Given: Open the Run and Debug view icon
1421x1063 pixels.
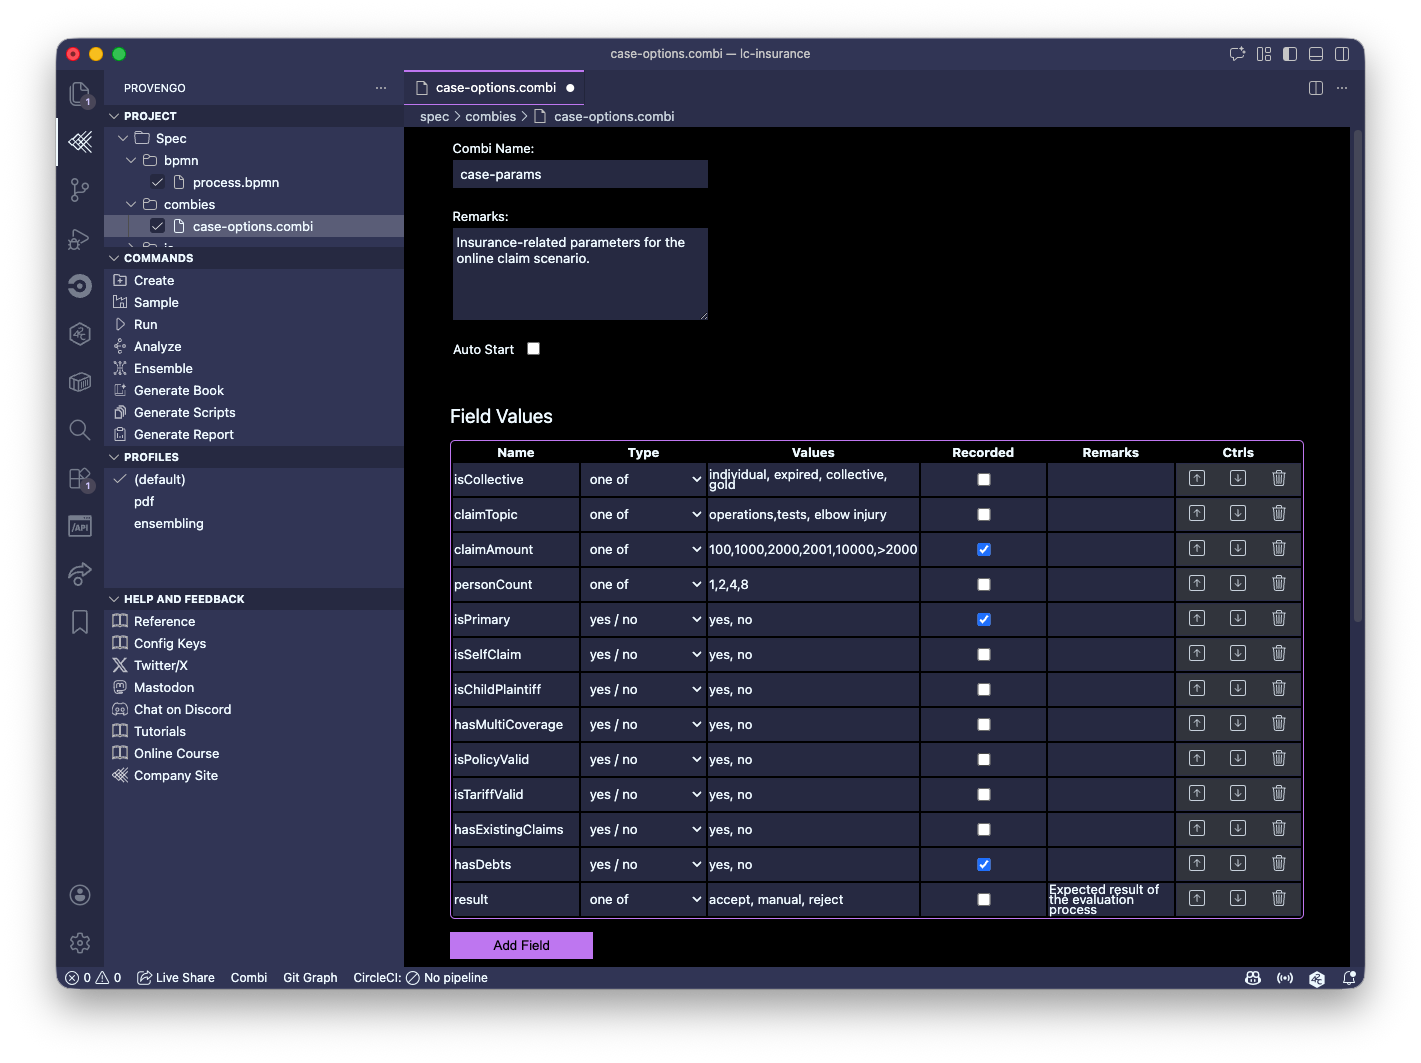Looking at the screenshot, I should click(x=80, y=239).
